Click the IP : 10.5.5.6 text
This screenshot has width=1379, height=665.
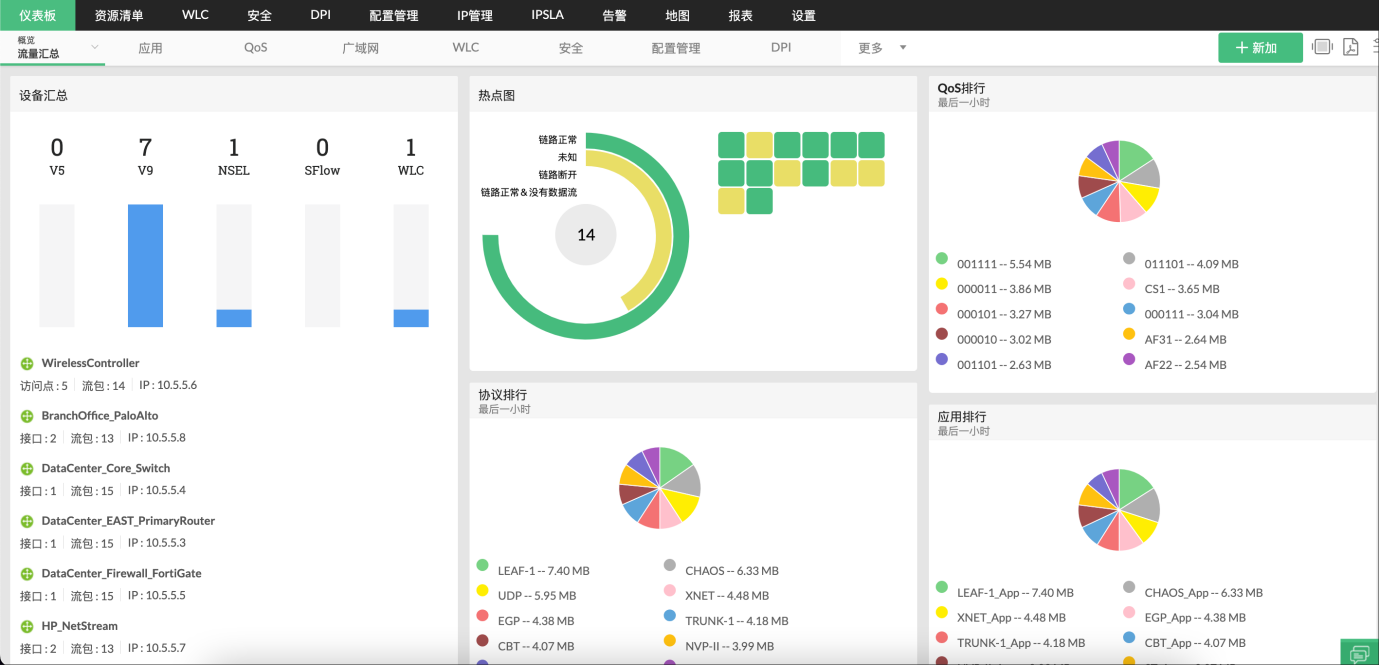(168, 385)
